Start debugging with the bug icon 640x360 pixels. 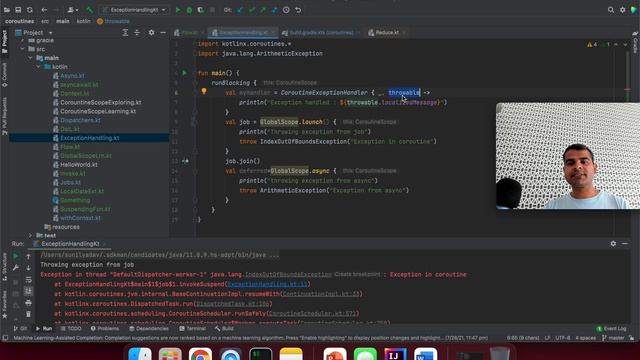(x=189, y=10)
